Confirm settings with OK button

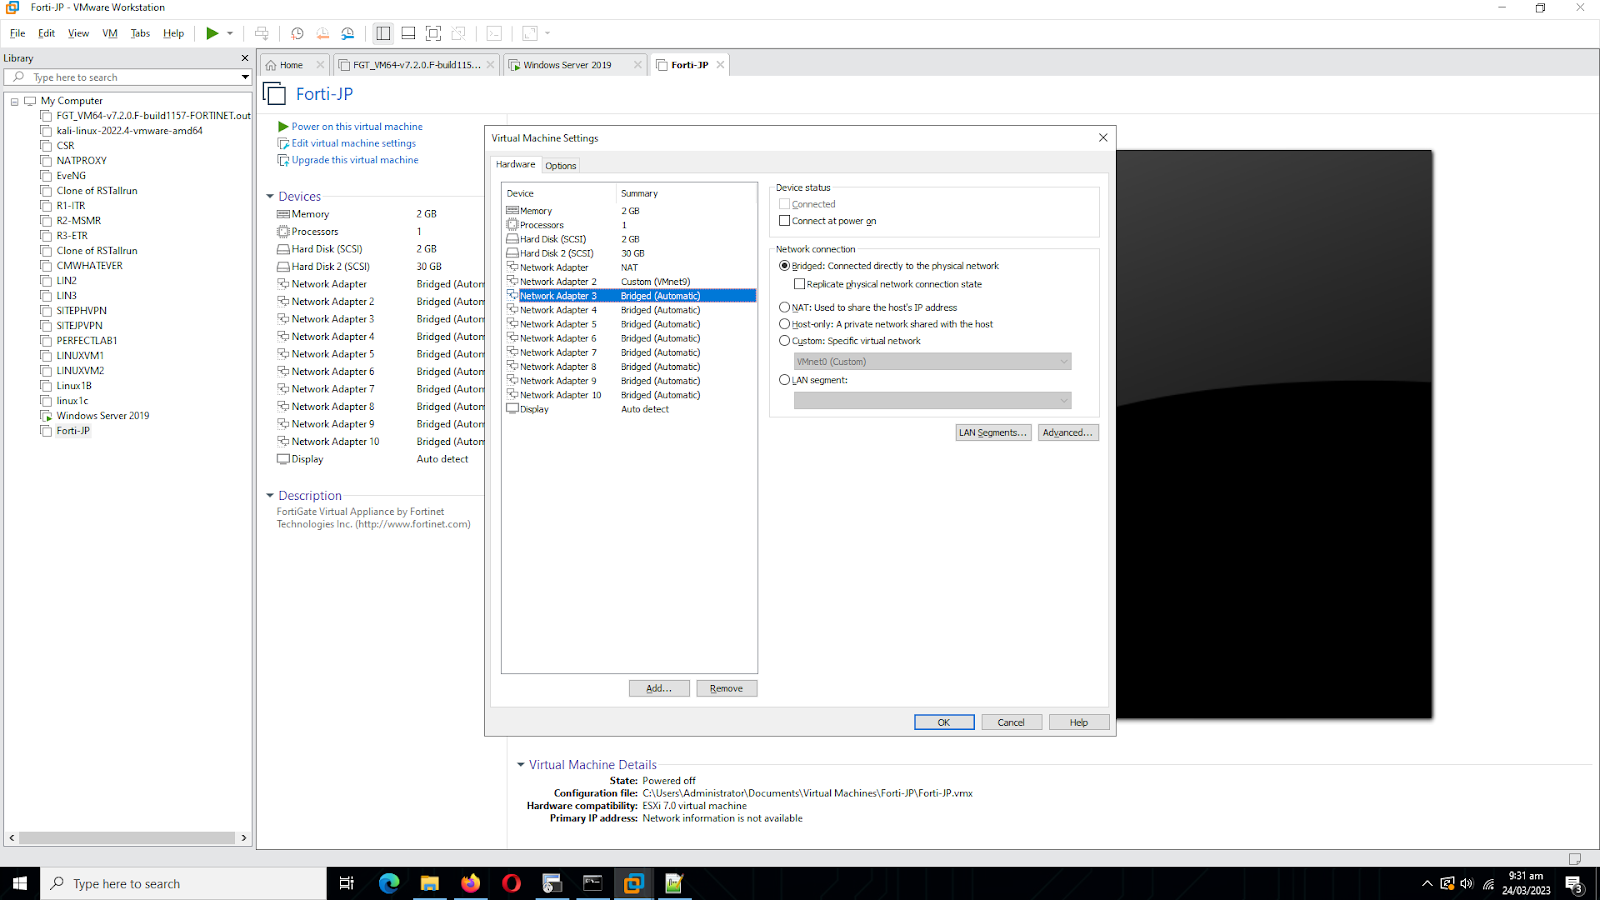(x=944, y=723)
